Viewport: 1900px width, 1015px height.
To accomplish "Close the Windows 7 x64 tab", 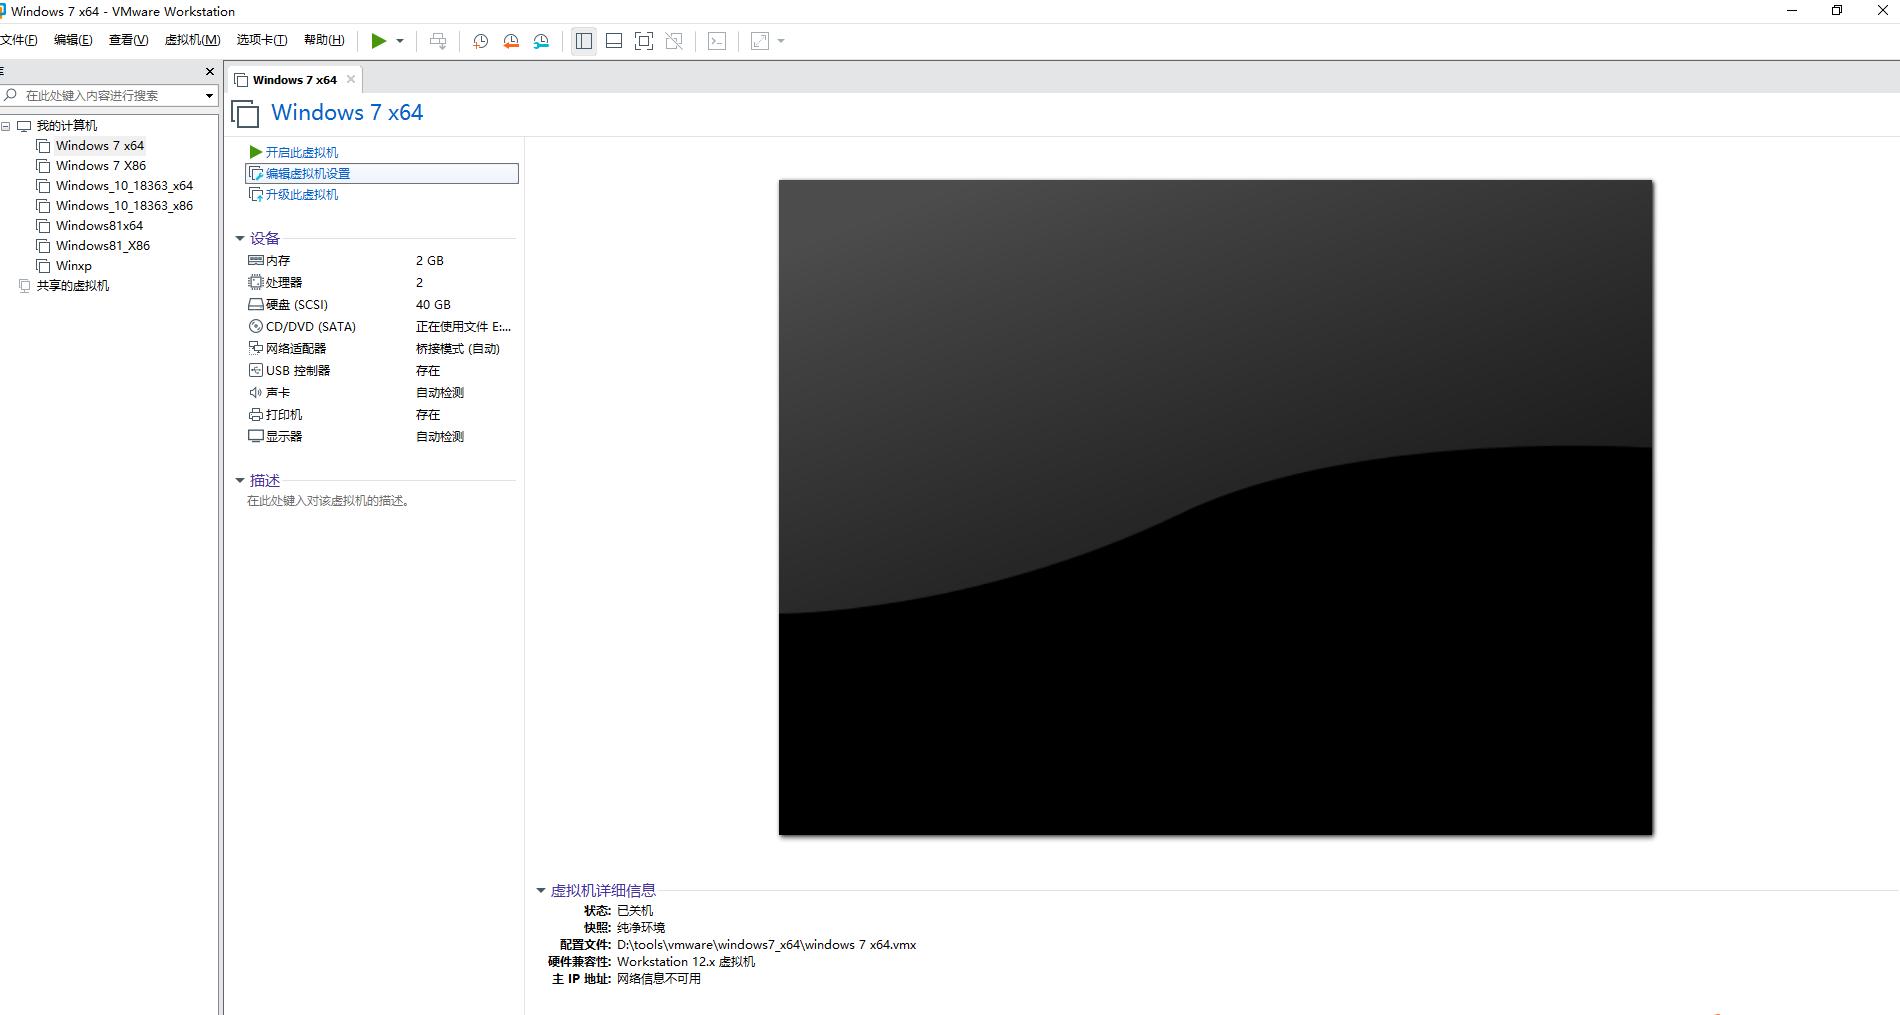I will (x=351, y=79).
